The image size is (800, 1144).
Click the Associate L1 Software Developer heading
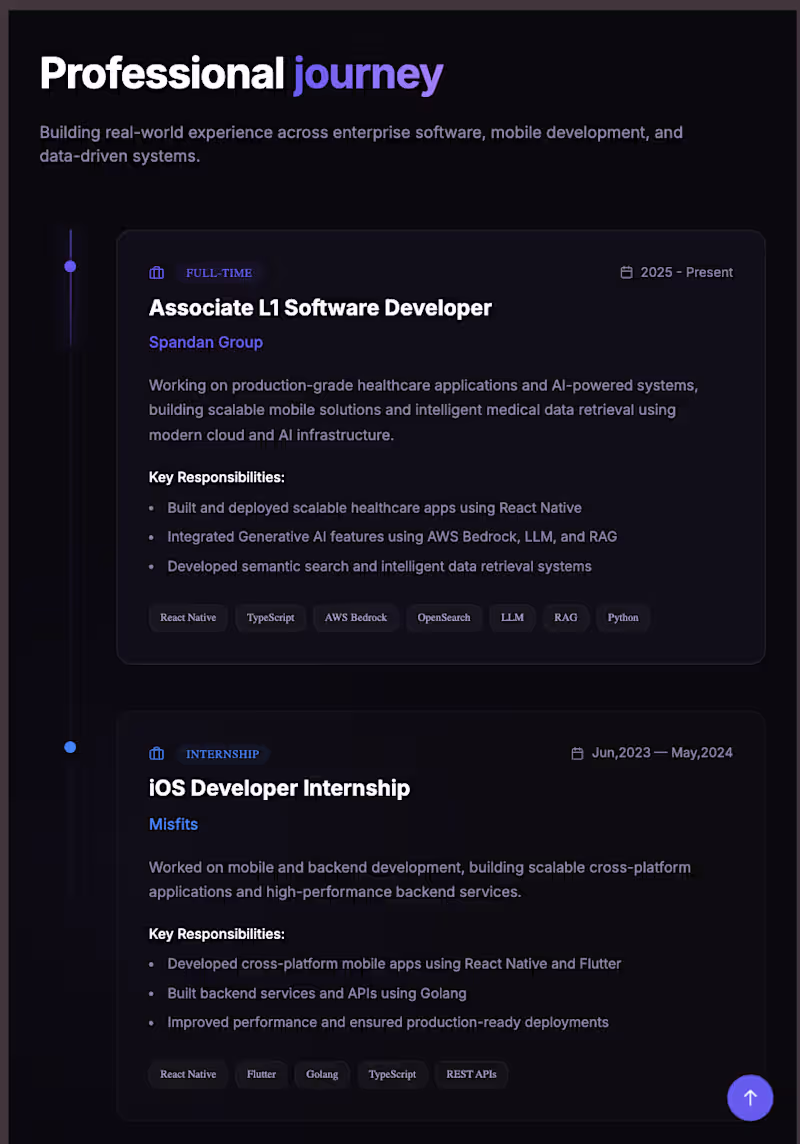(x=320, y=308)
